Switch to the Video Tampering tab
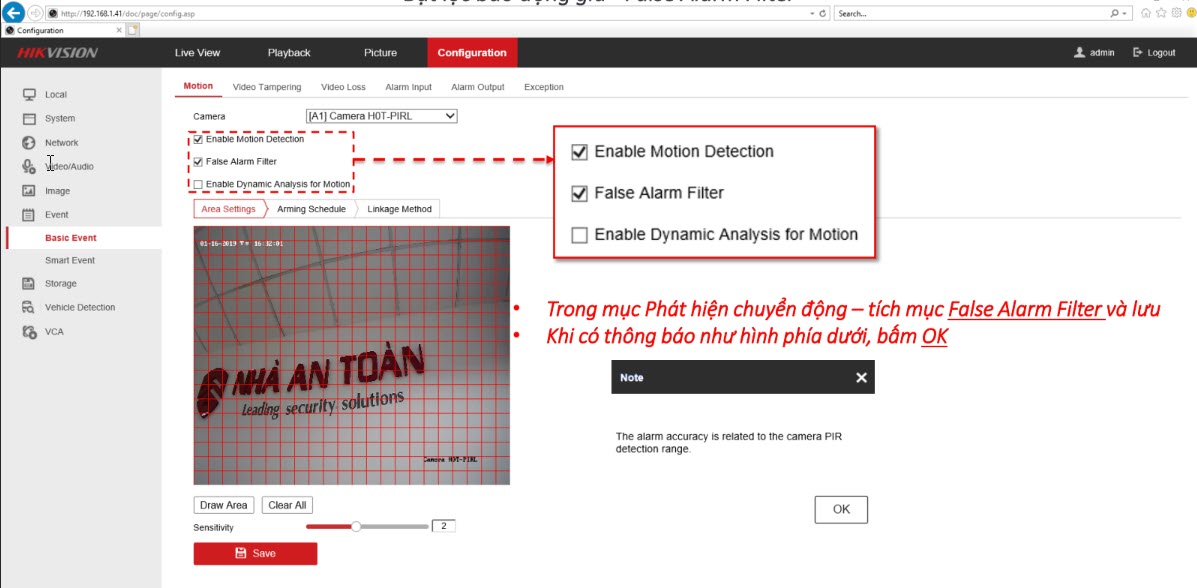1197x588 pixels. [x=266, y=88]
